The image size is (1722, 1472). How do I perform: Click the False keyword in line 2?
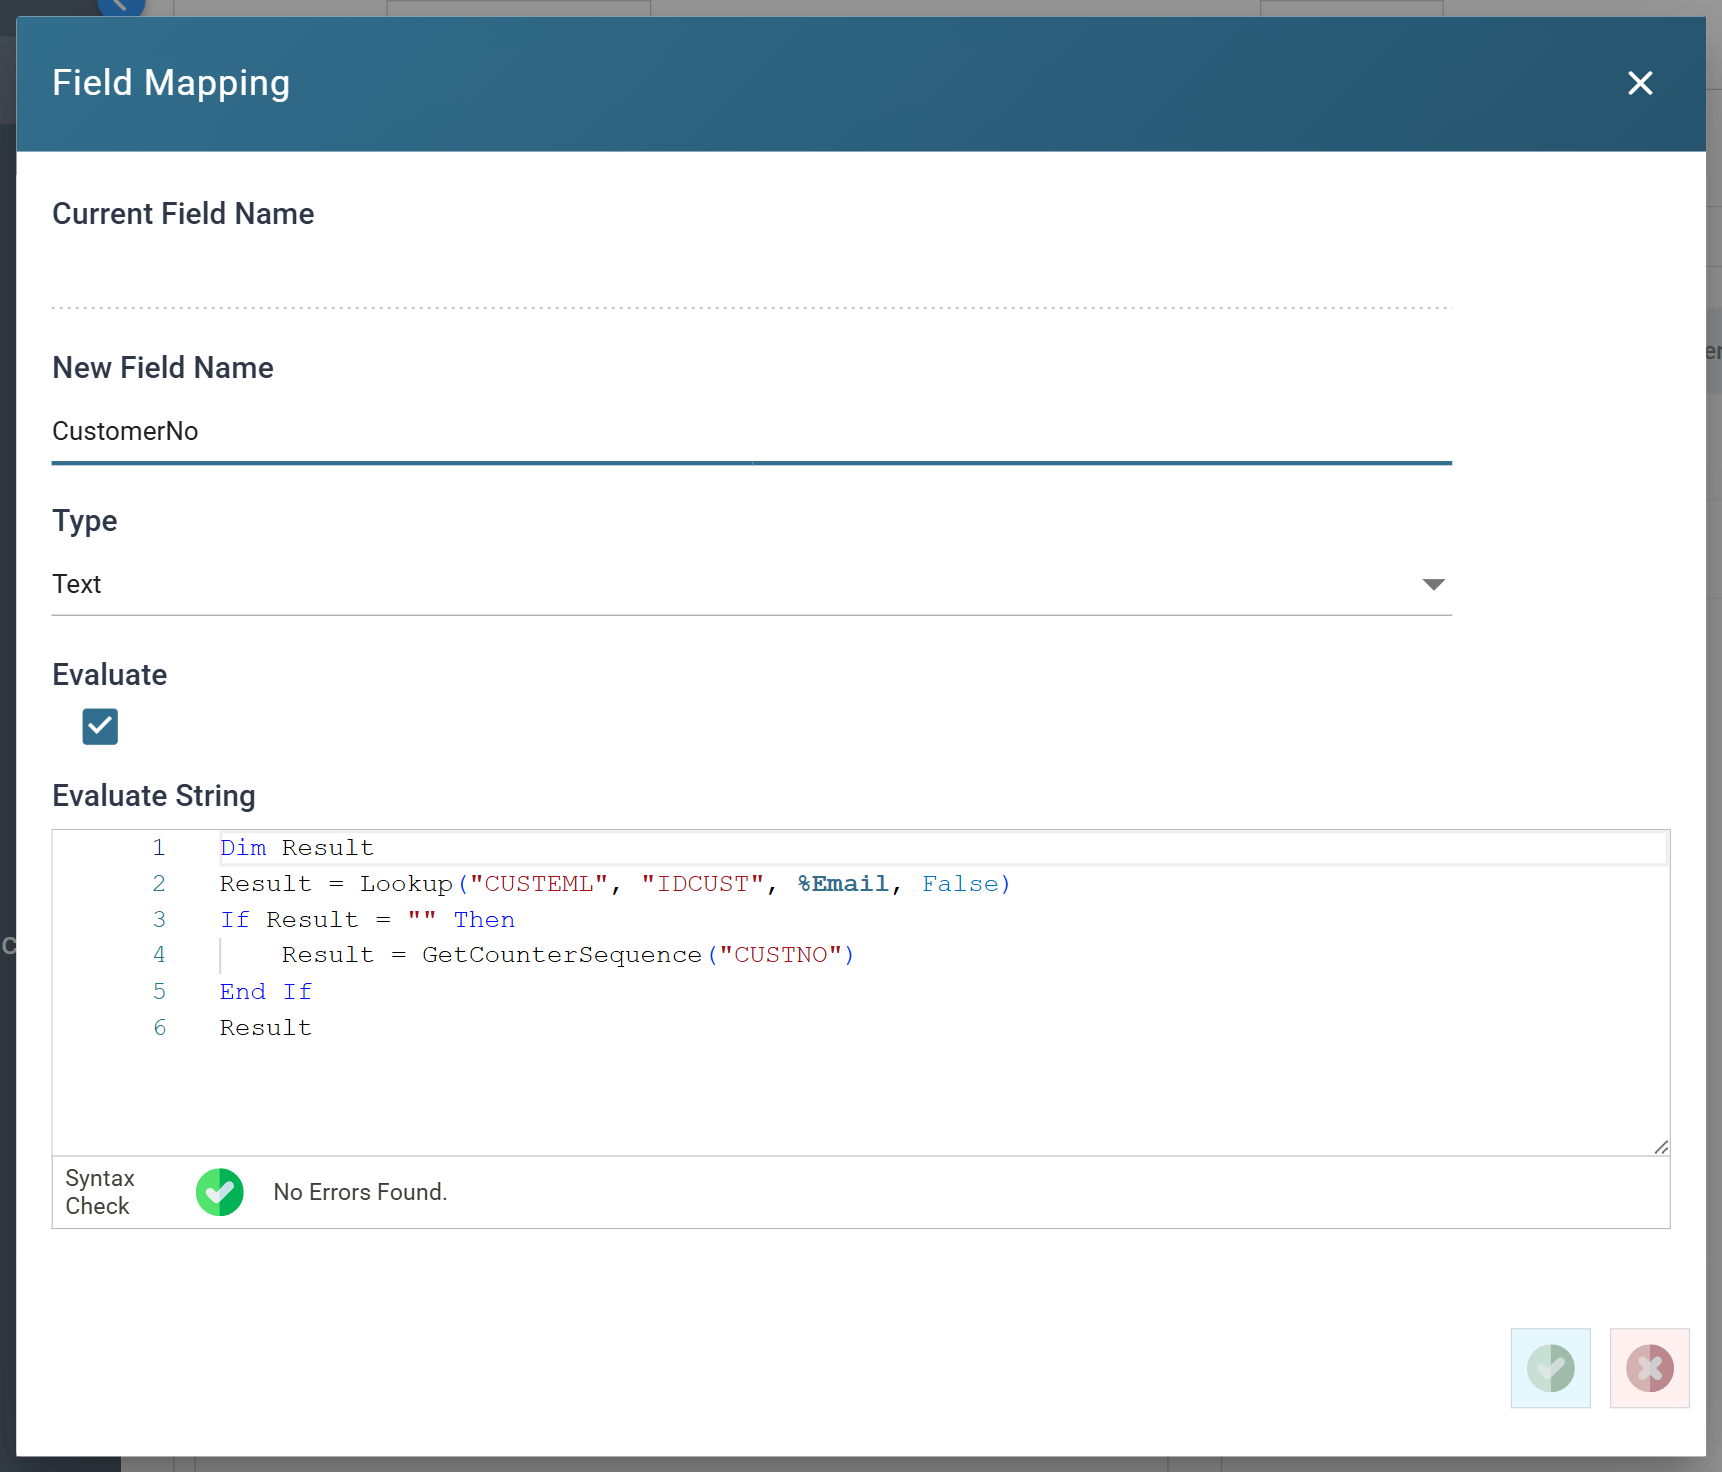coord(960,884)
